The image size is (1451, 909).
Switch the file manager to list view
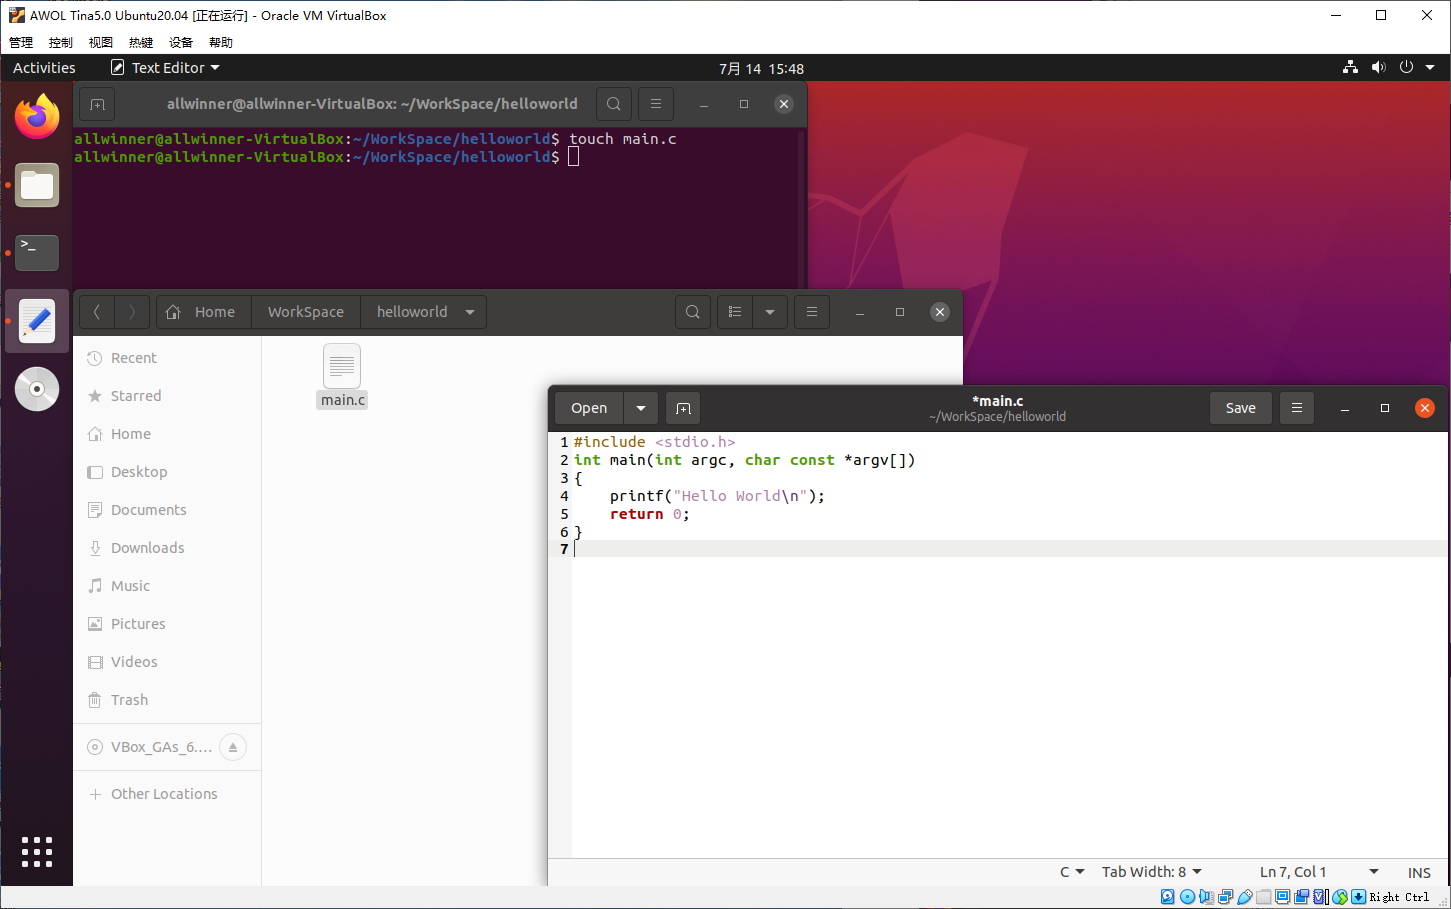(x=734, y=311)
